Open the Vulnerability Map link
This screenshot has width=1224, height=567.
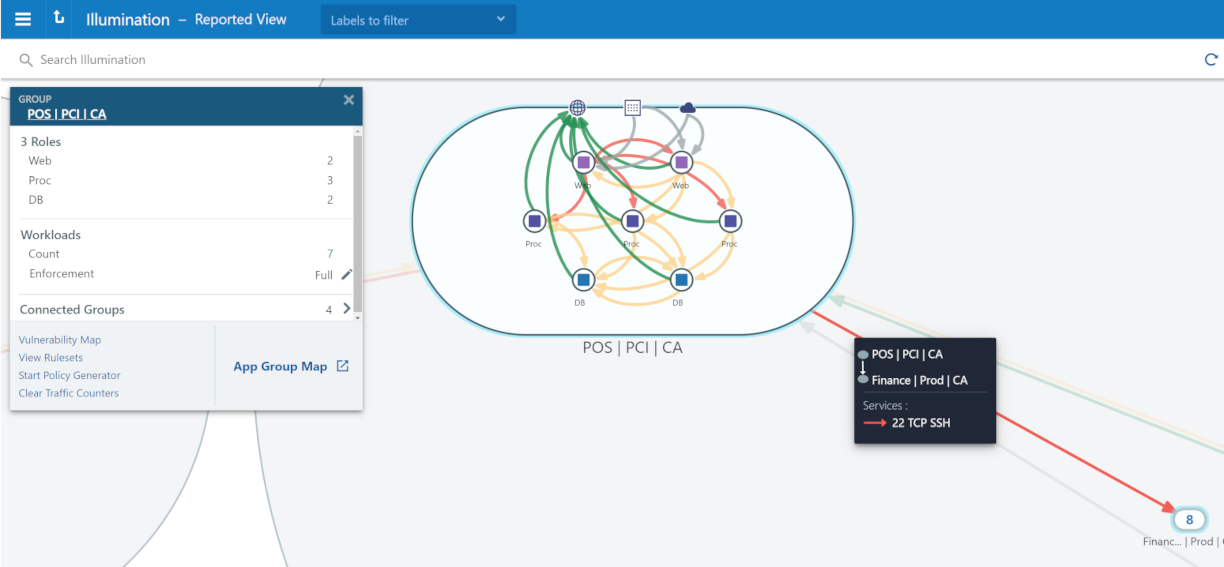click(60, 340)
